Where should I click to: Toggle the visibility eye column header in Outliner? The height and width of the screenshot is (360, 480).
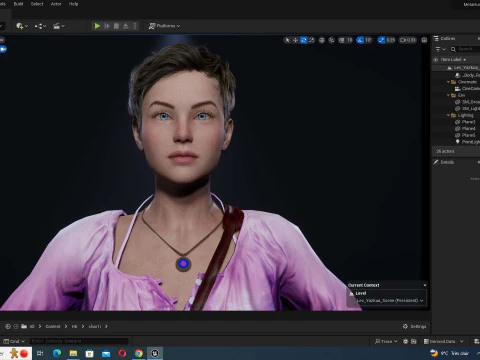[435, 60]
